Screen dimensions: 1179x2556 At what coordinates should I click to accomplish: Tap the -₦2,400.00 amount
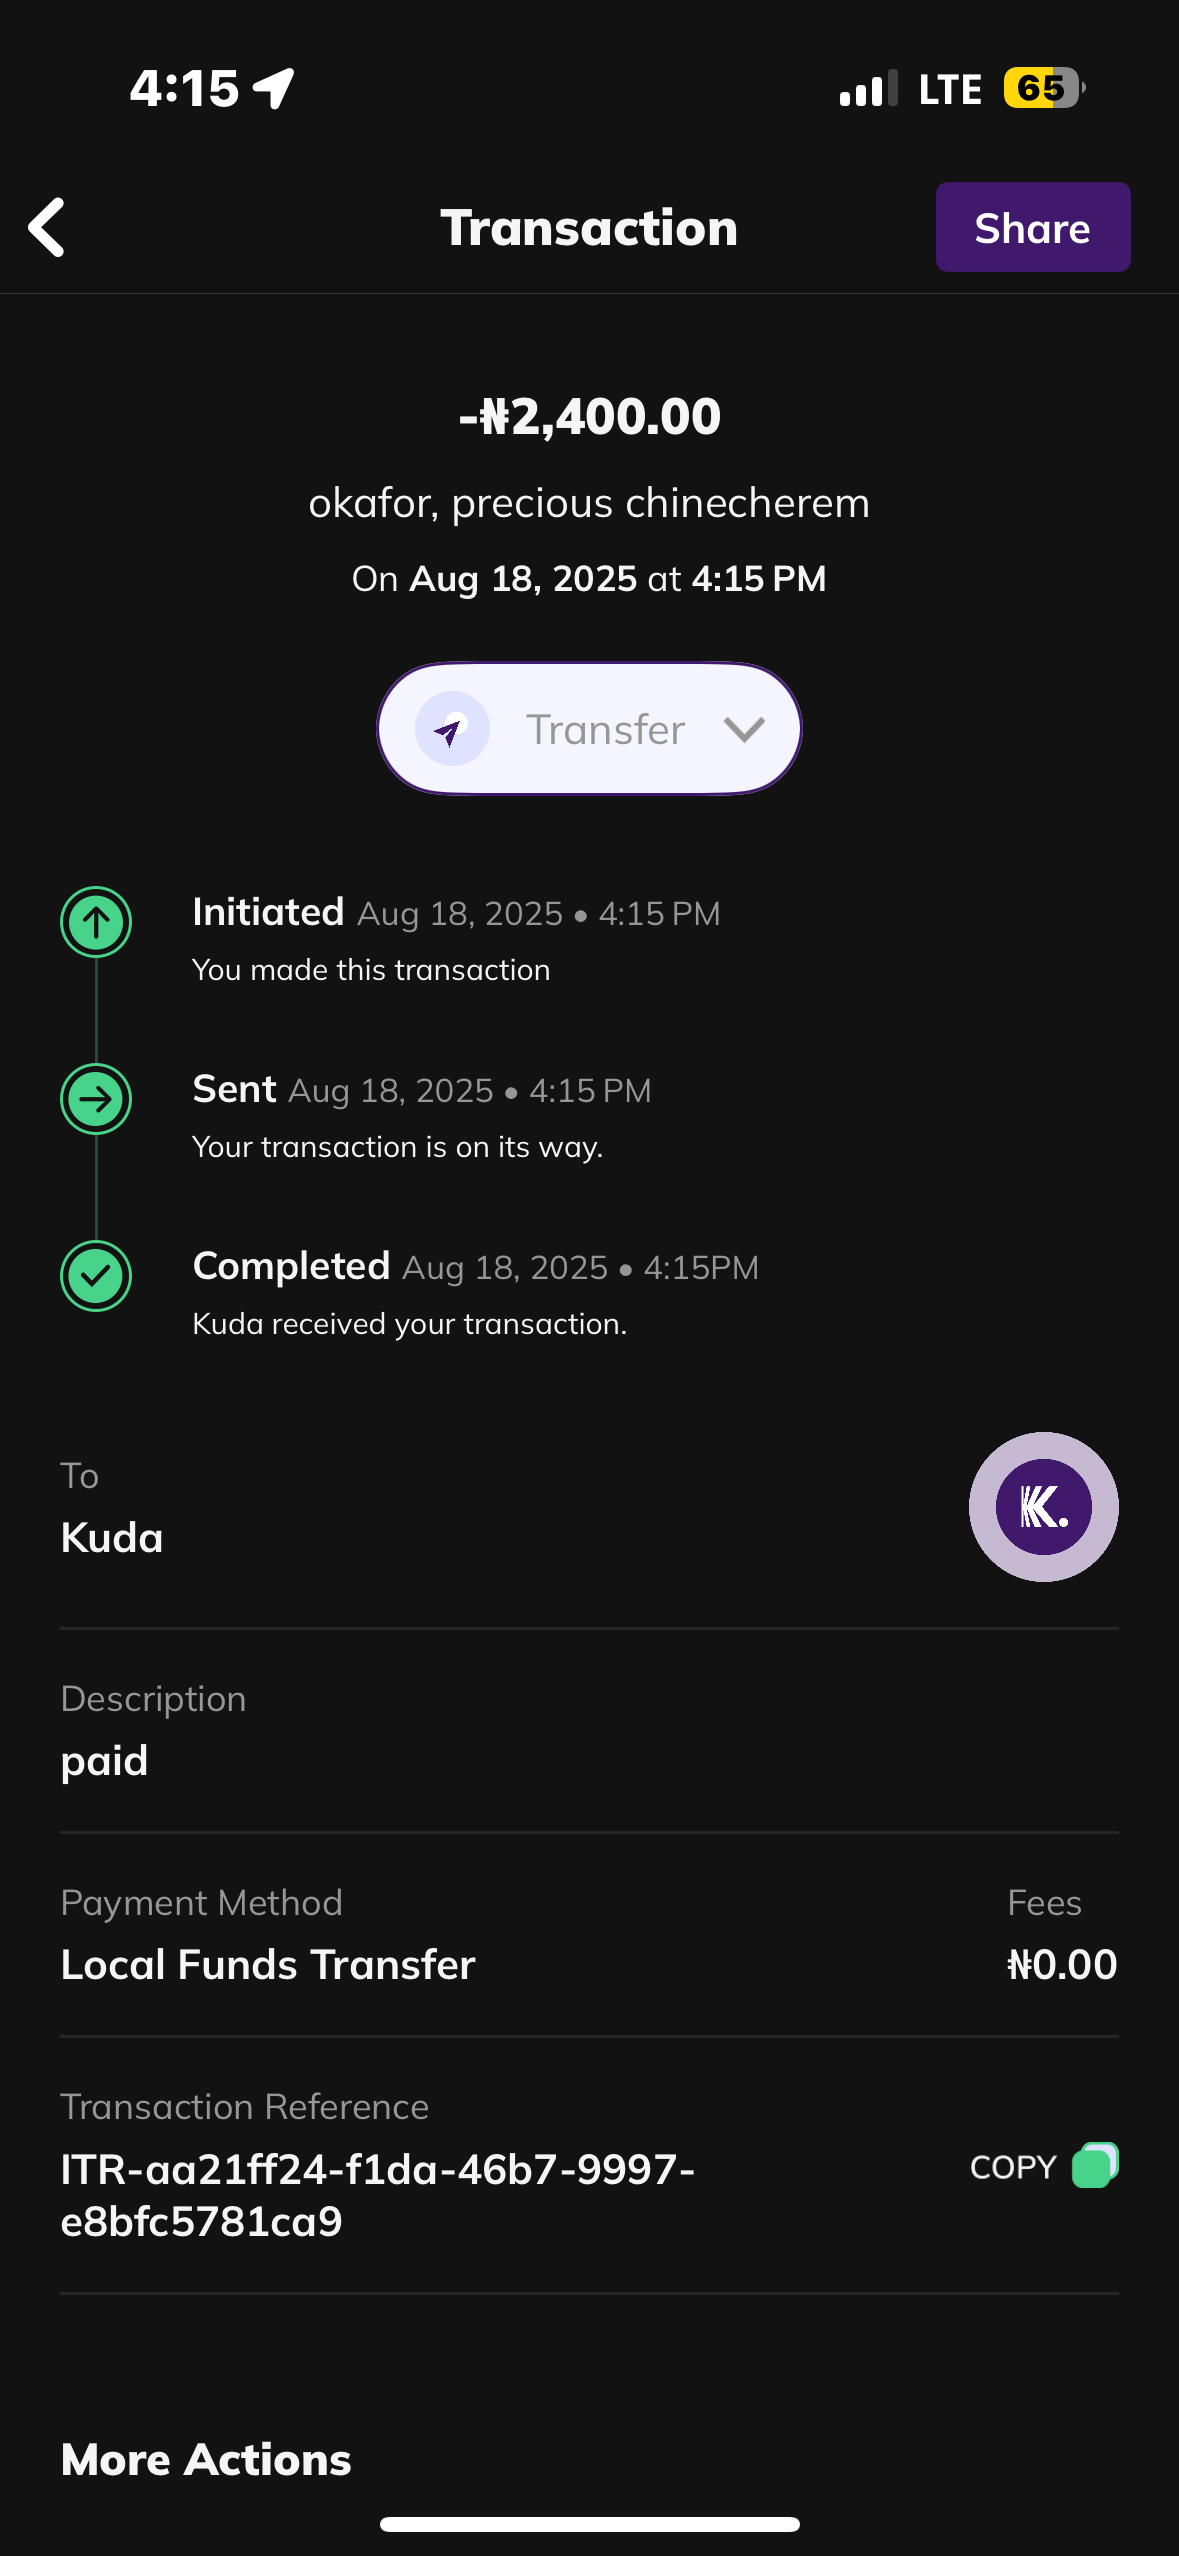(589, 416)
